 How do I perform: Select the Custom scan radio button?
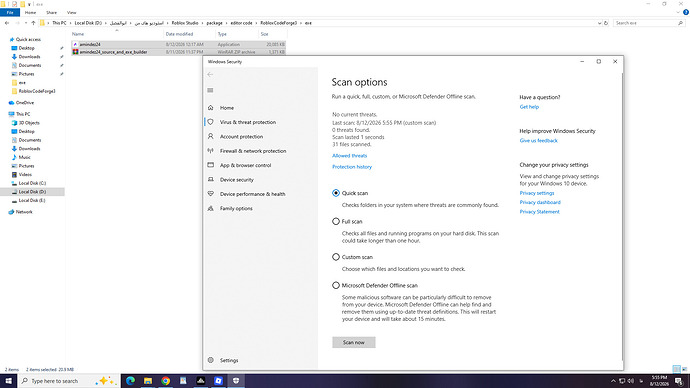336,257
